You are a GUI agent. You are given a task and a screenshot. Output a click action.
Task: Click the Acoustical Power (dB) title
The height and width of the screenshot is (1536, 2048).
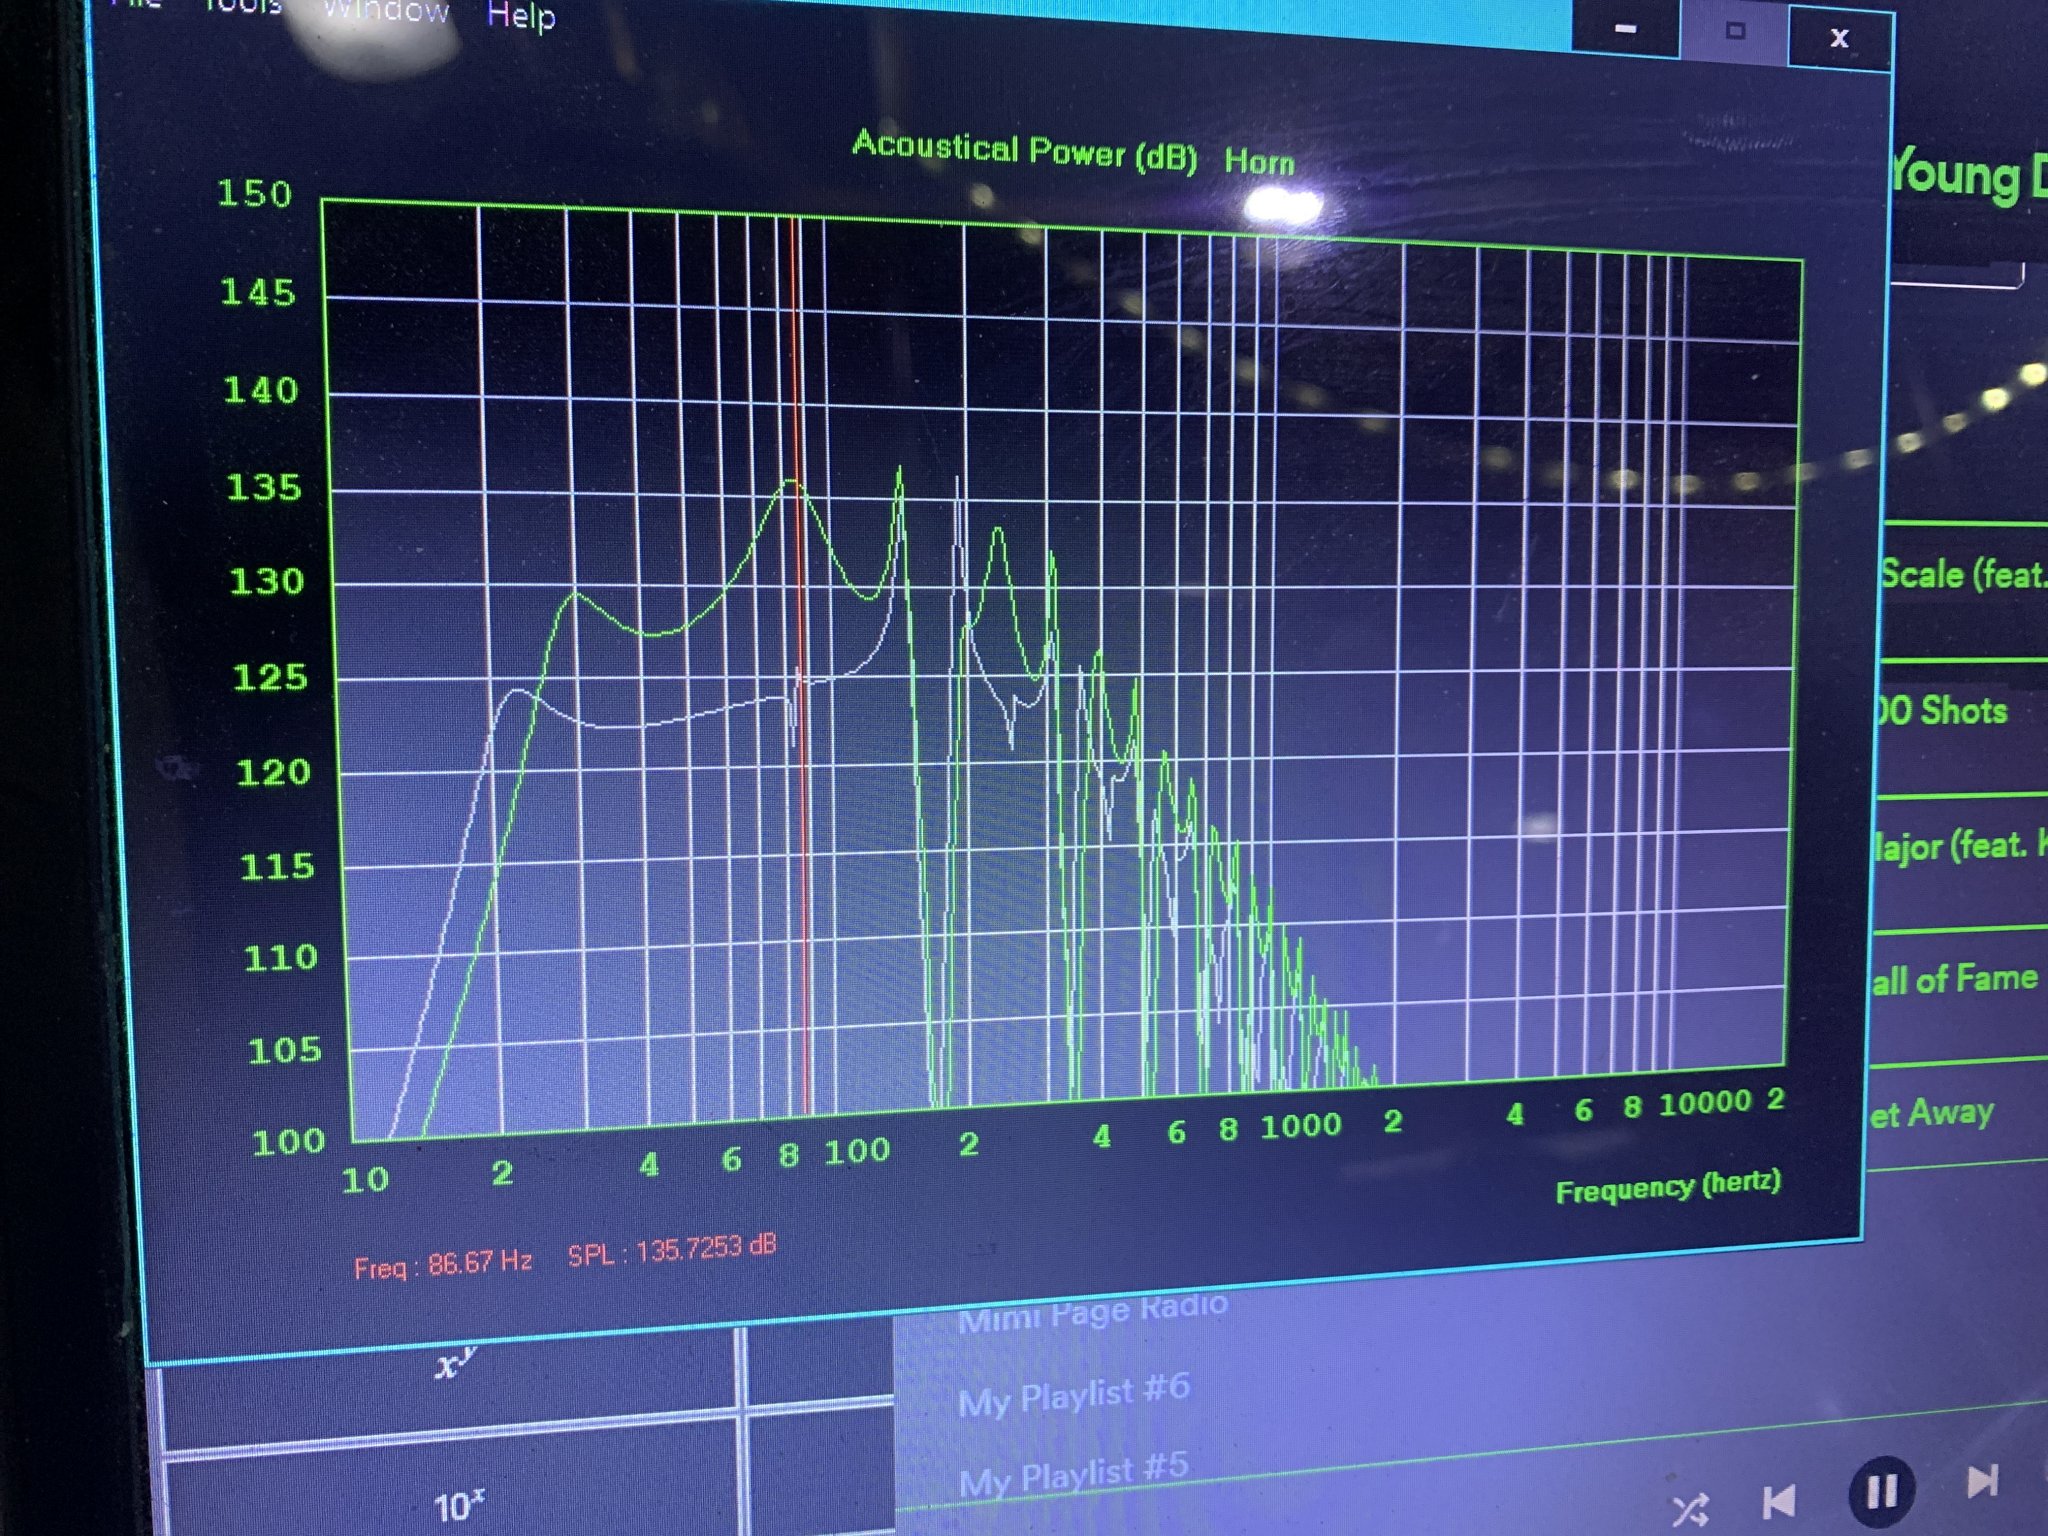coord(1024,151)
